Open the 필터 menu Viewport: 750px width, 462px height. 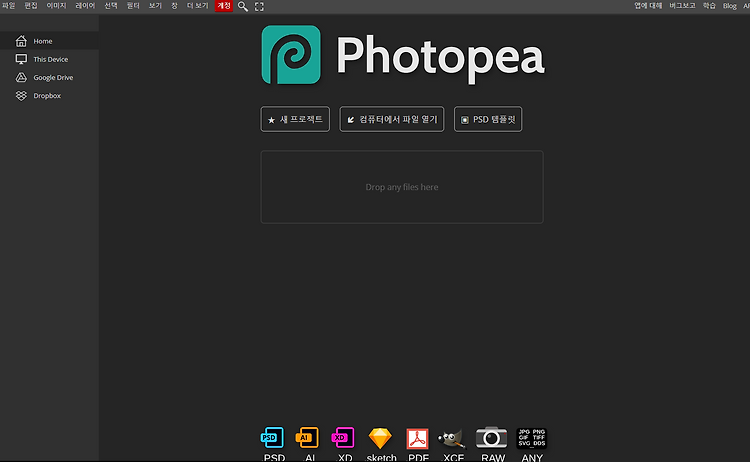point(133,6)
